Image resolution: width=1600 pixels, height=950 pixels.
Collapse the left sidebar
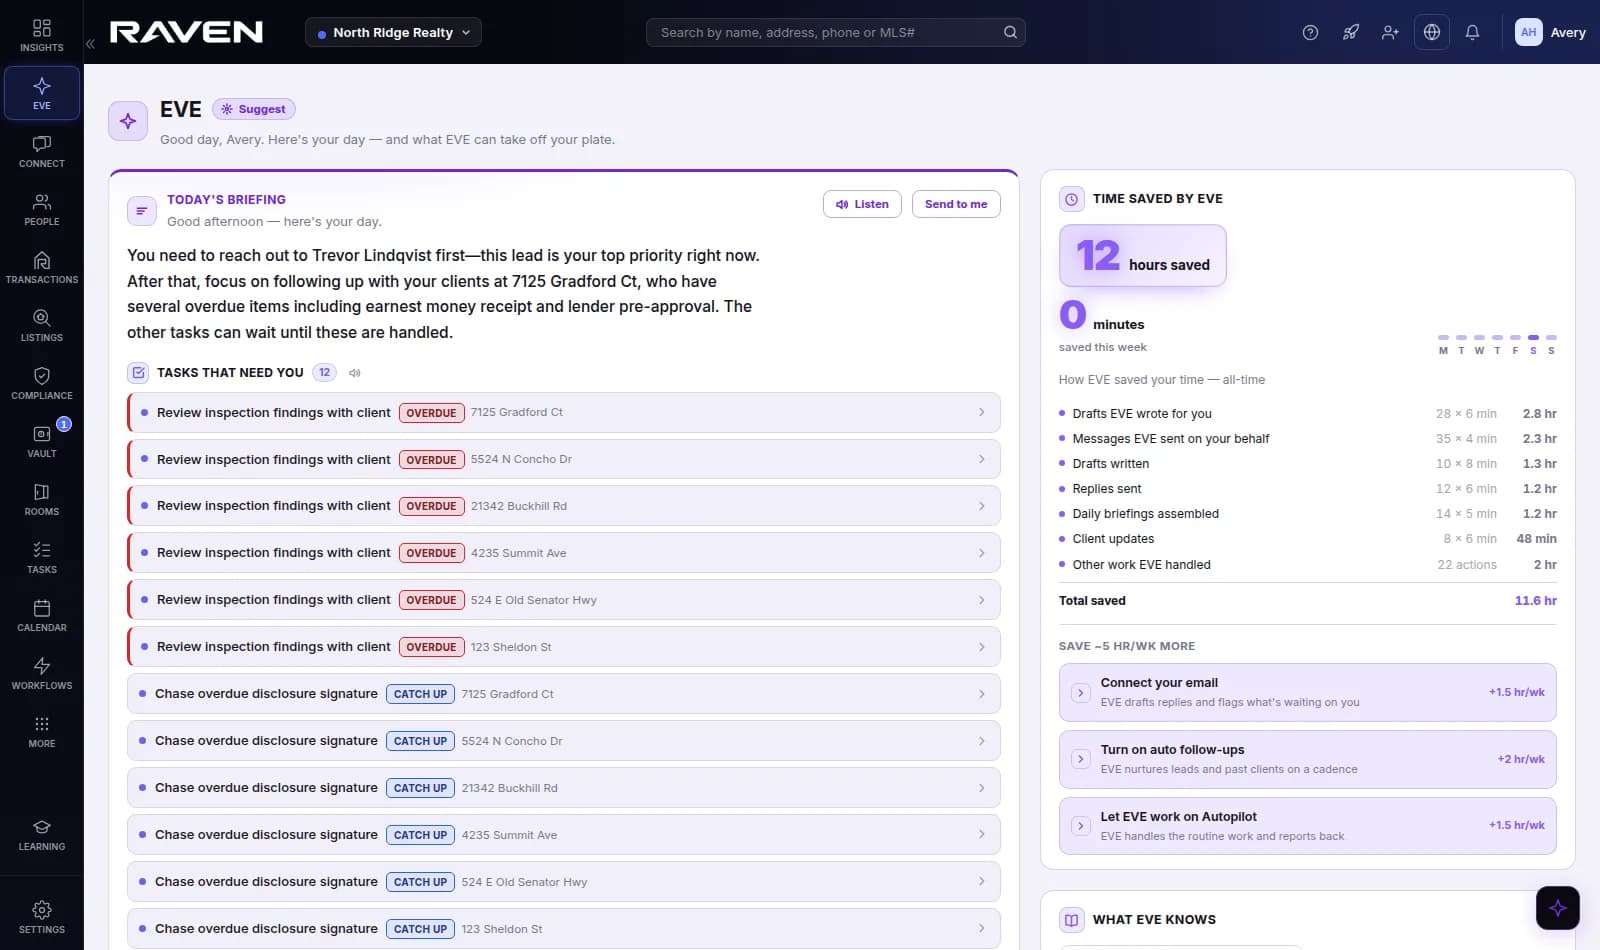[x=90, y=44]
